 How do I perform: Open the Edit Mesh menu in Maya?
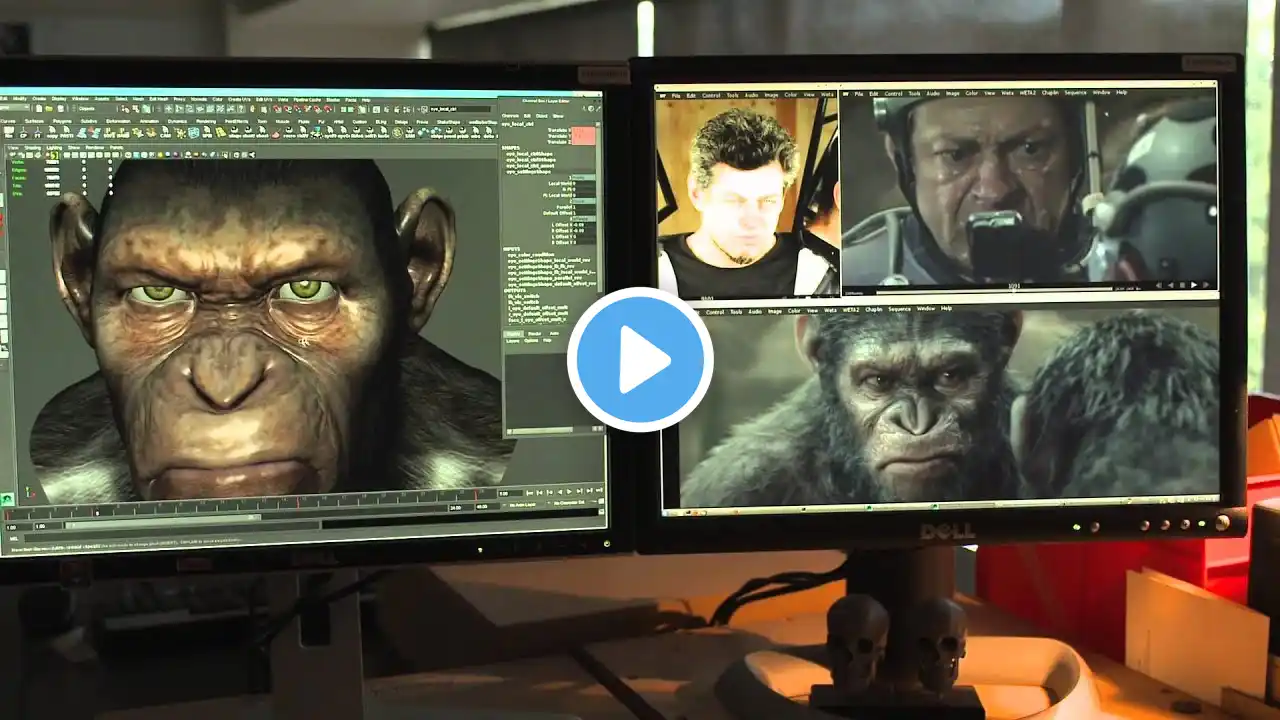click(158, 99)
